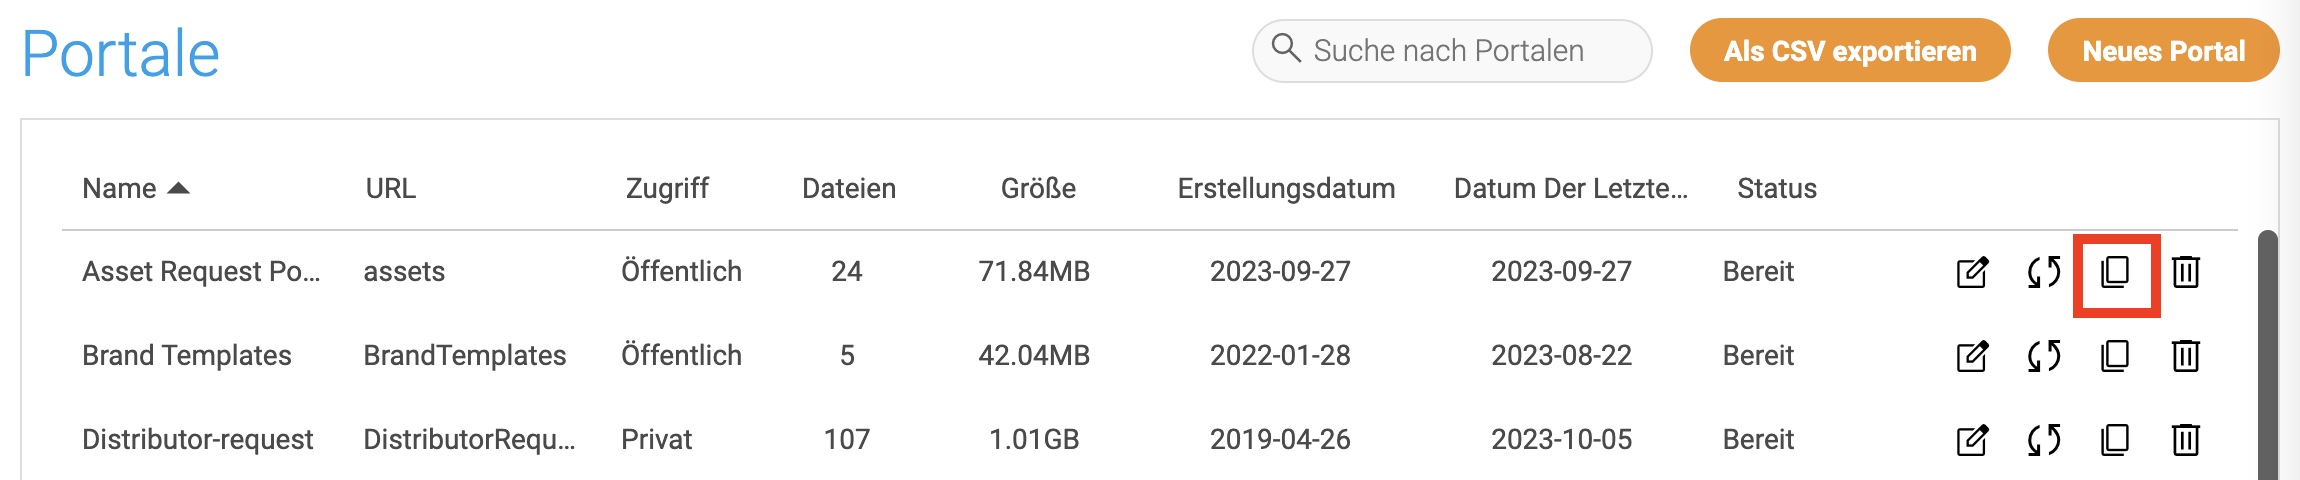Delete the Distributor-request portal
The width and height of the screenshot is (2300, 480).
[x=2186, y=440]
